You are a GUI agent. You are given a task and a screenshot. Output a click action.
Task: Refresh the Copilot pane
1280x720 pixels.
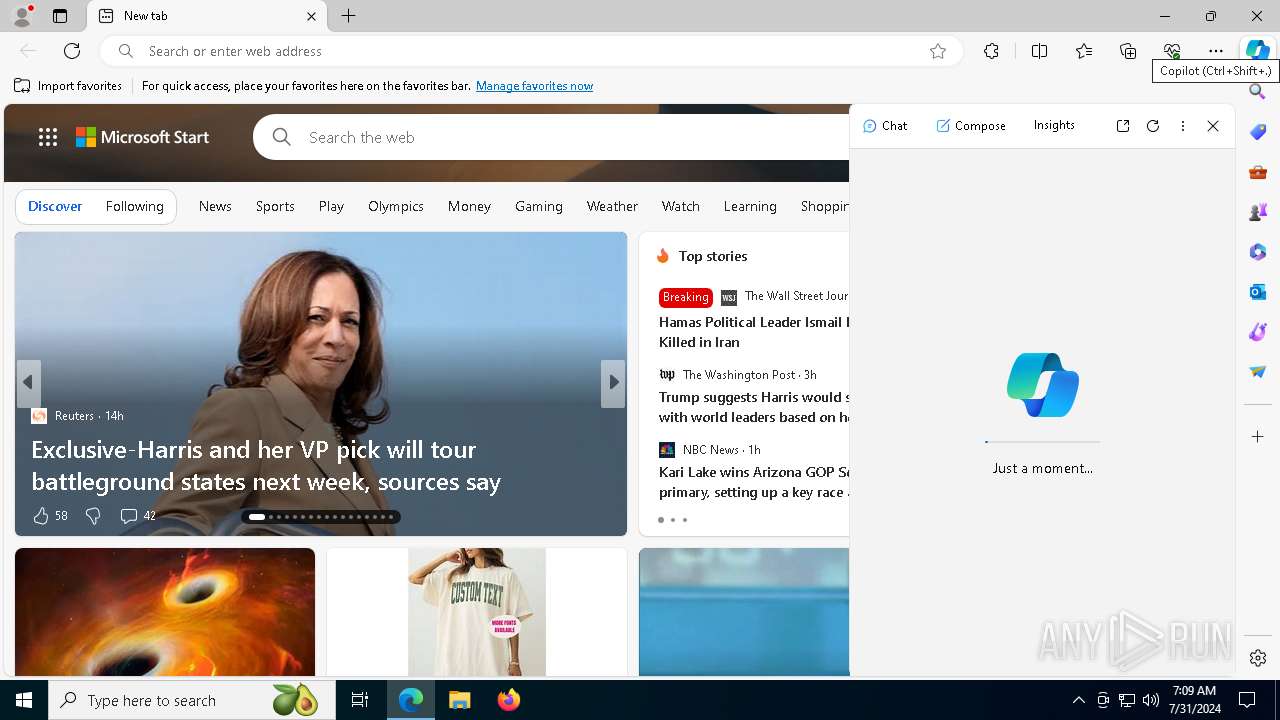(1153, 126)
